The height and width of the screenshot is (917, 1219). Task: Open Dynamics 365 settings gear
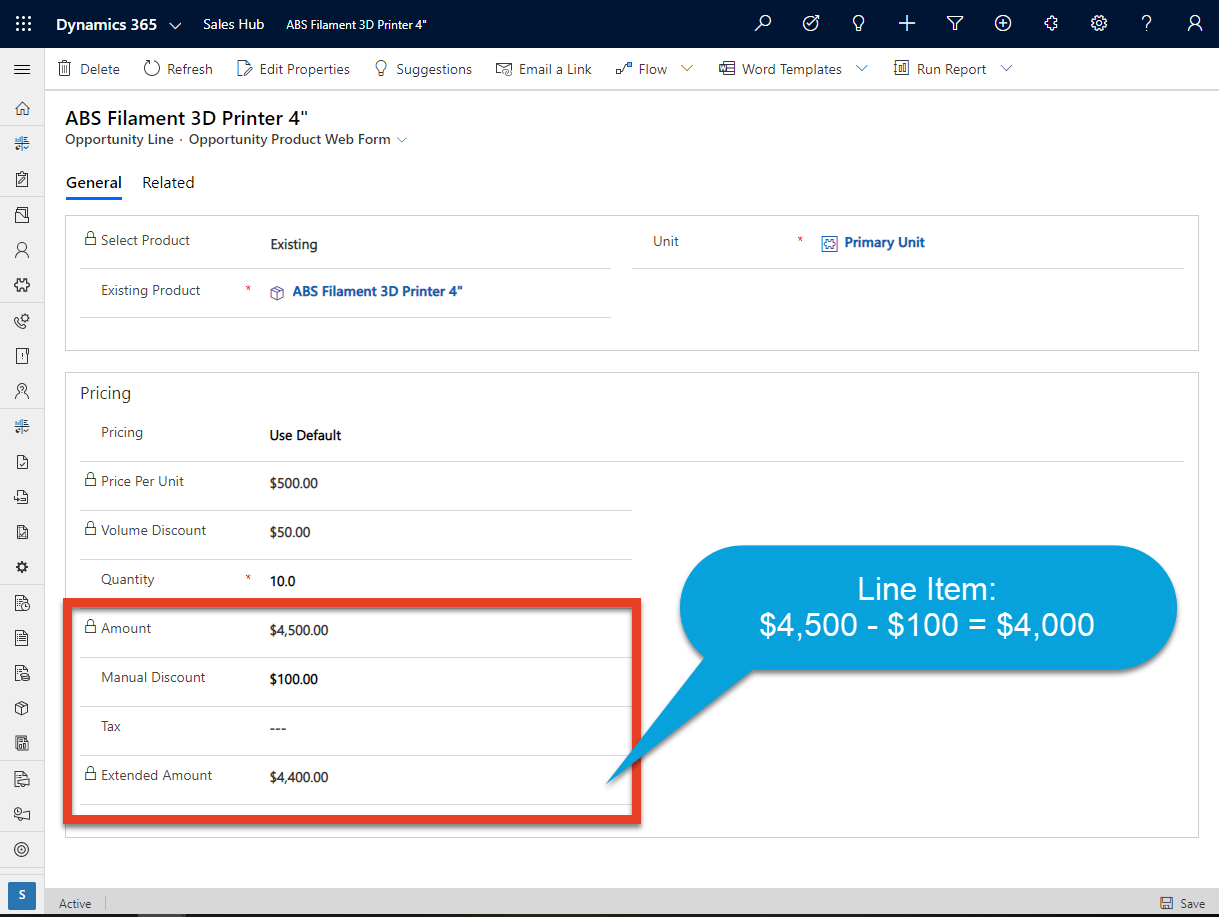pos(1098,23)
